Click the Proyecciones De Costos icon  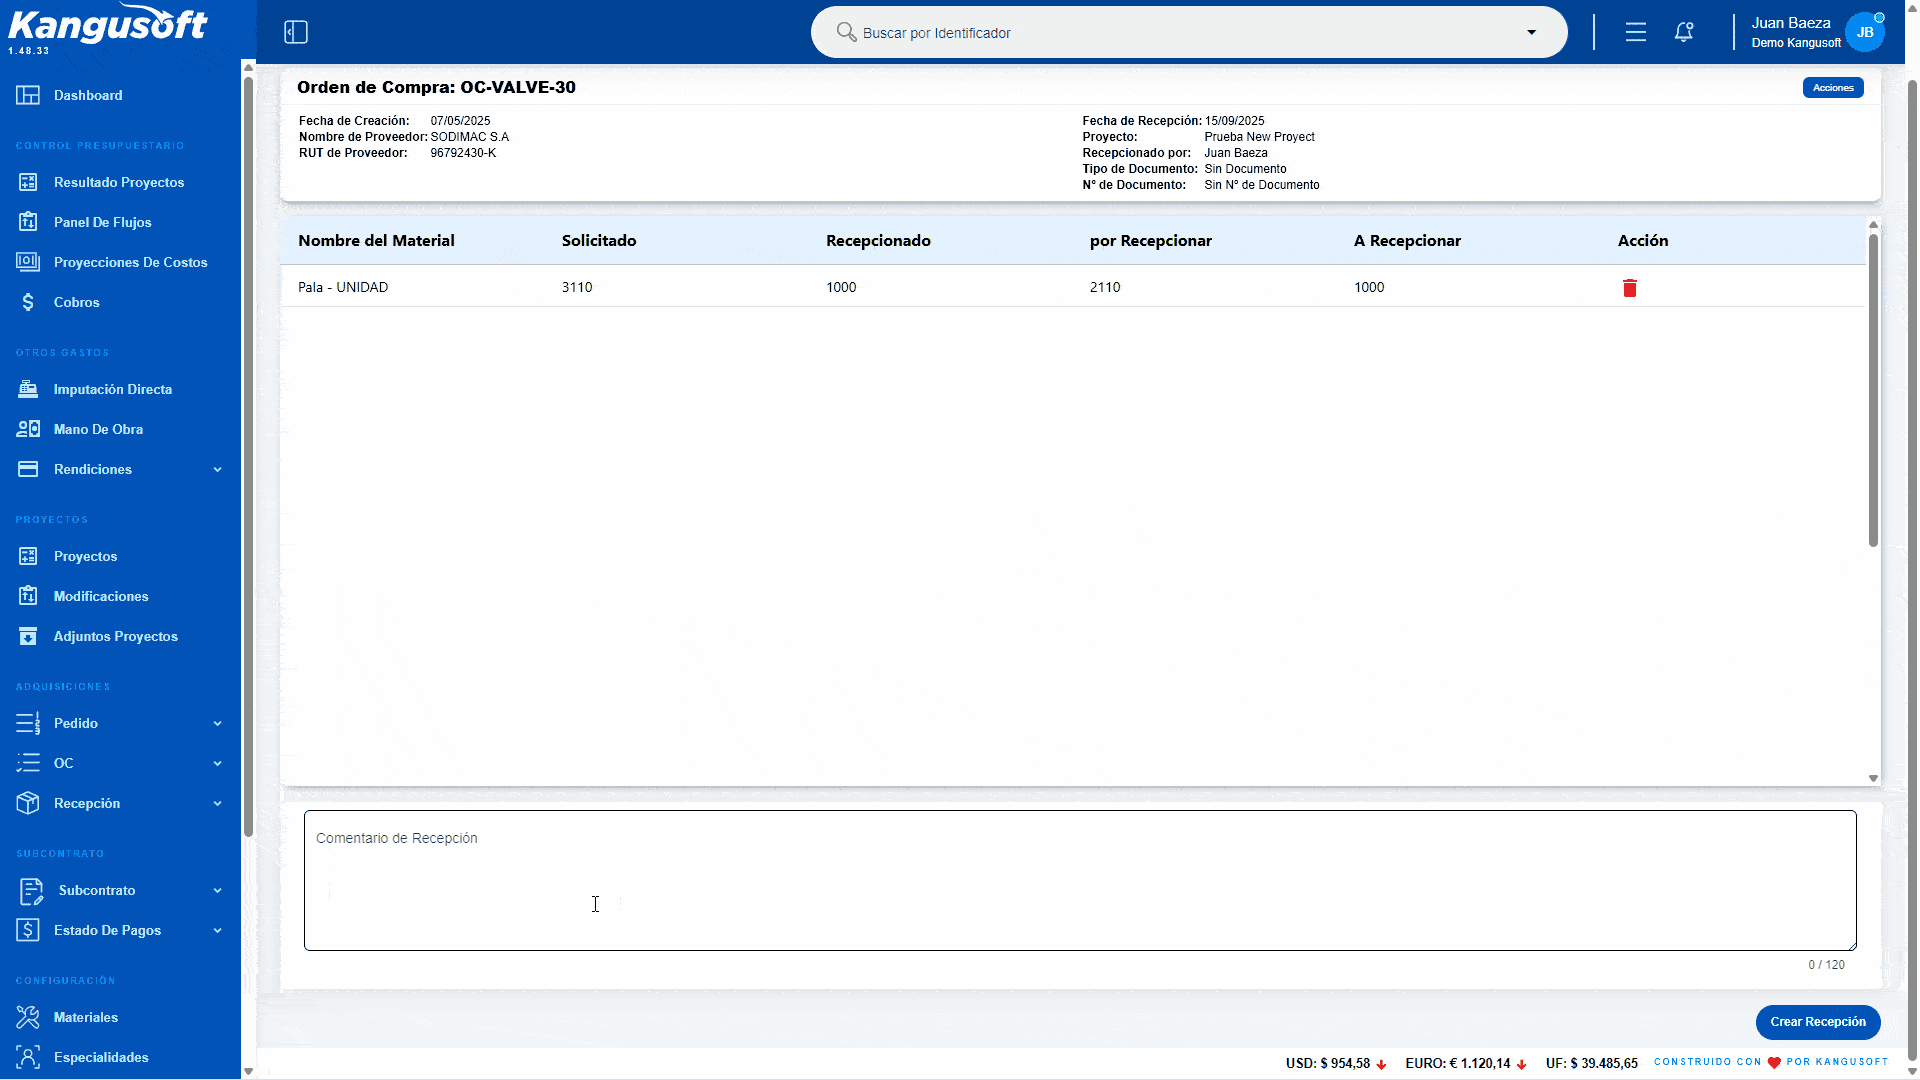[x=28, y=262]
